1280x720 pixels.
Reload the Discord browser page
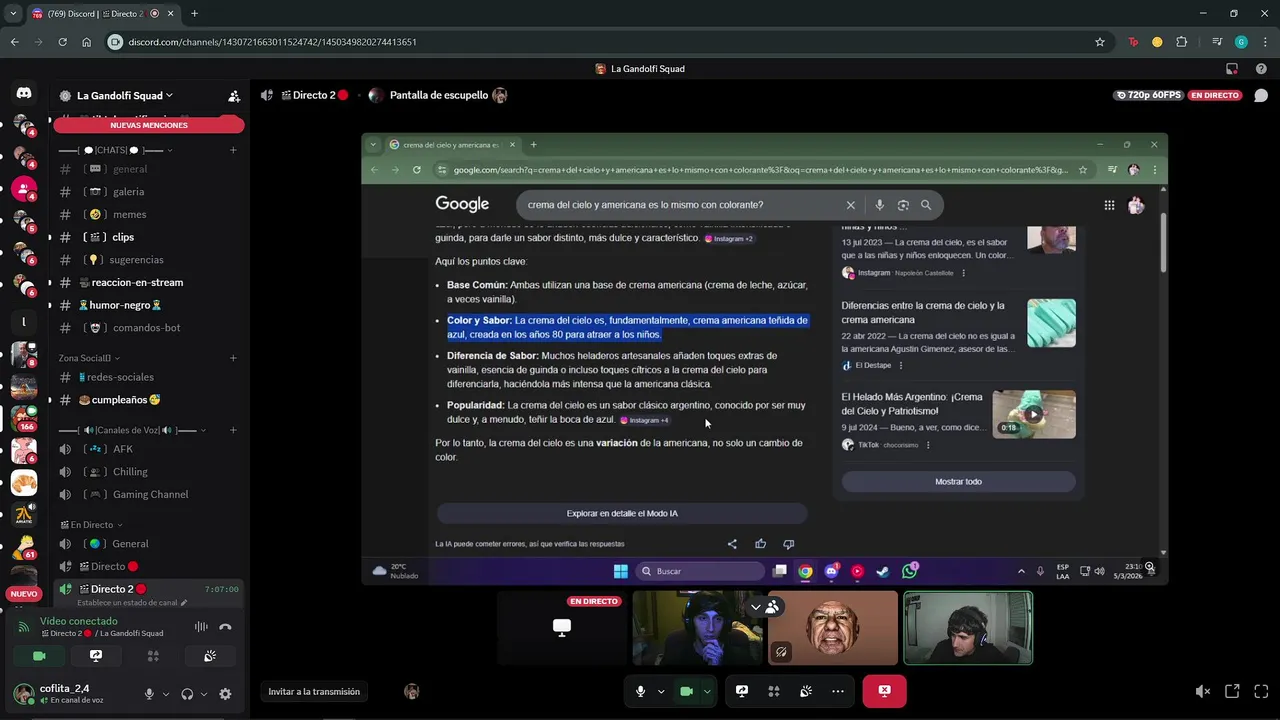tap(62, 42)
